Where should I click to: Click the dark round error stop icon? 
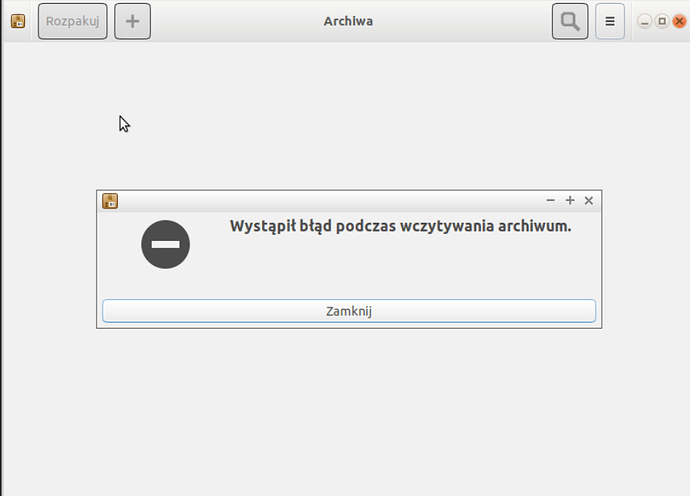[165, 244]
